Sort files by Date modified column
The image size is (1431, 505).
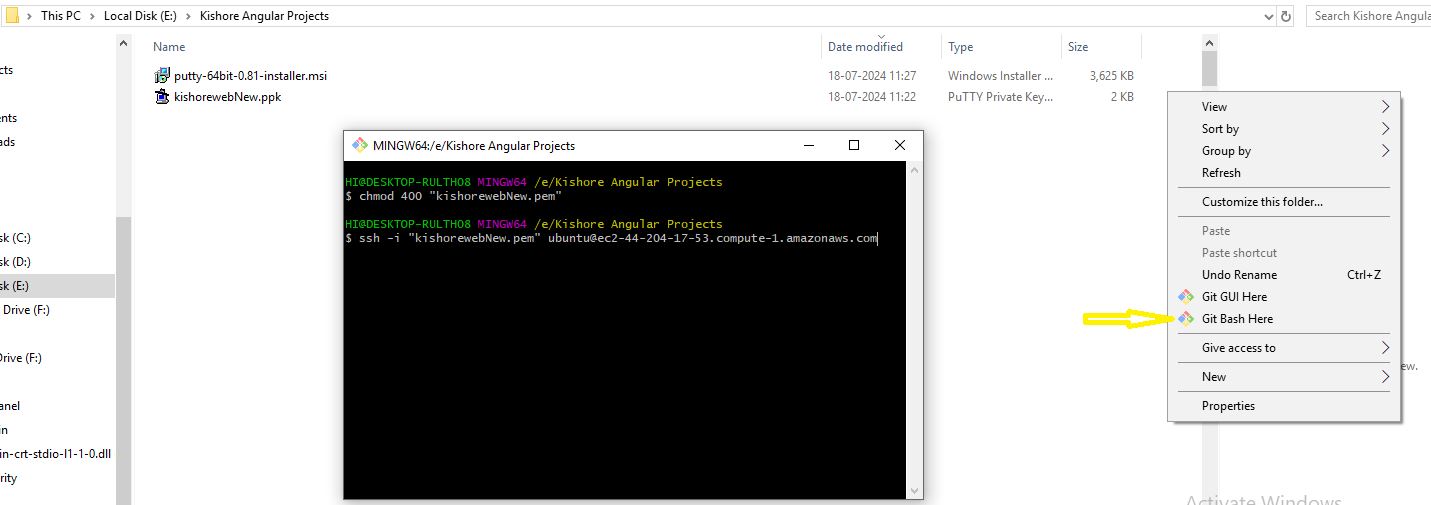coord(865,47)
